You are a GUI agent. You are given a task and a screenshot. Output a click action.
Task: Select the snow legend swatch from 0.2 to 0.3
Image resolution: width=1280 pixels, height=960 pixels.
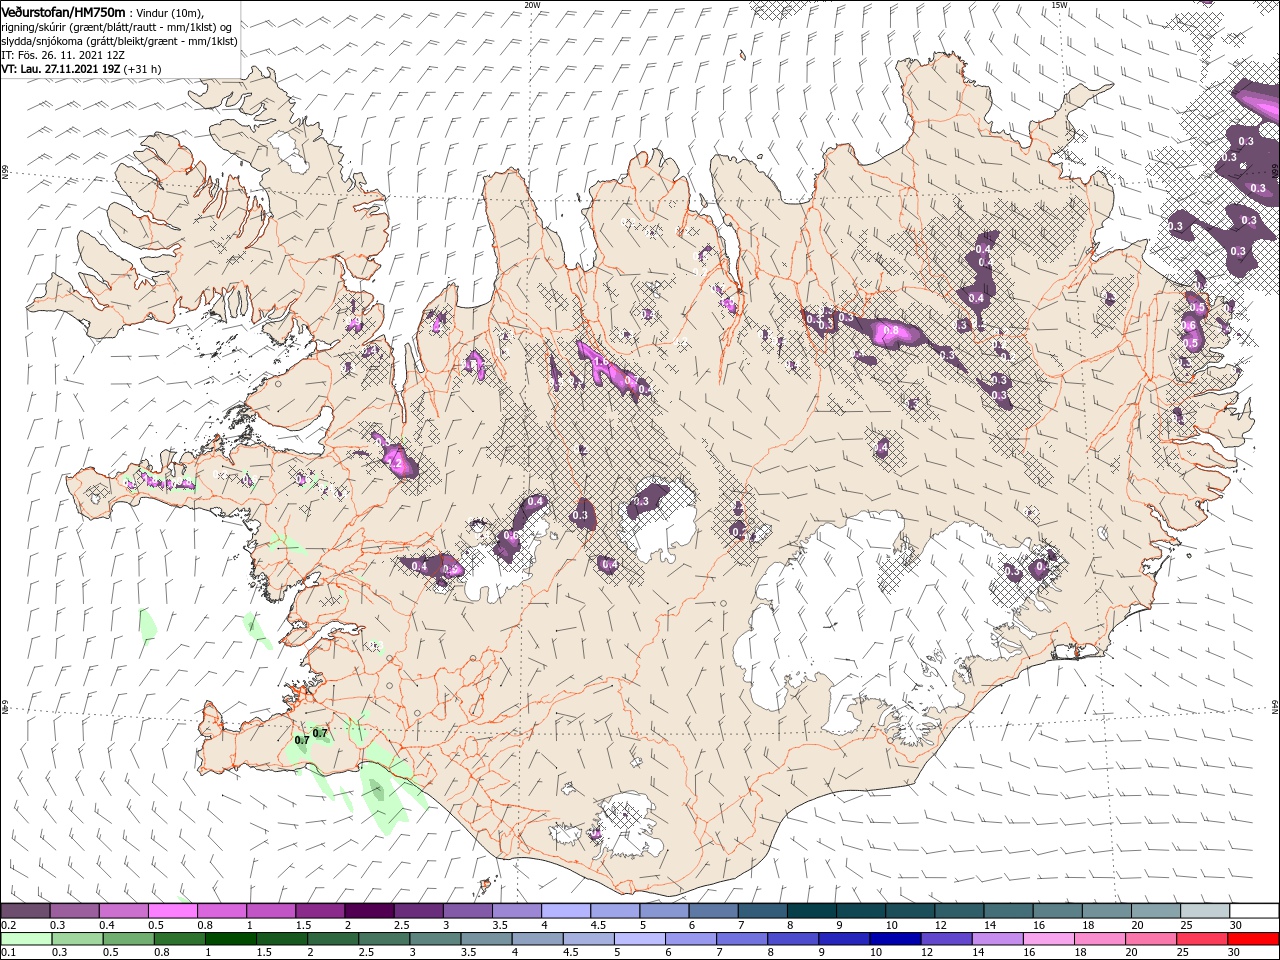26,910
